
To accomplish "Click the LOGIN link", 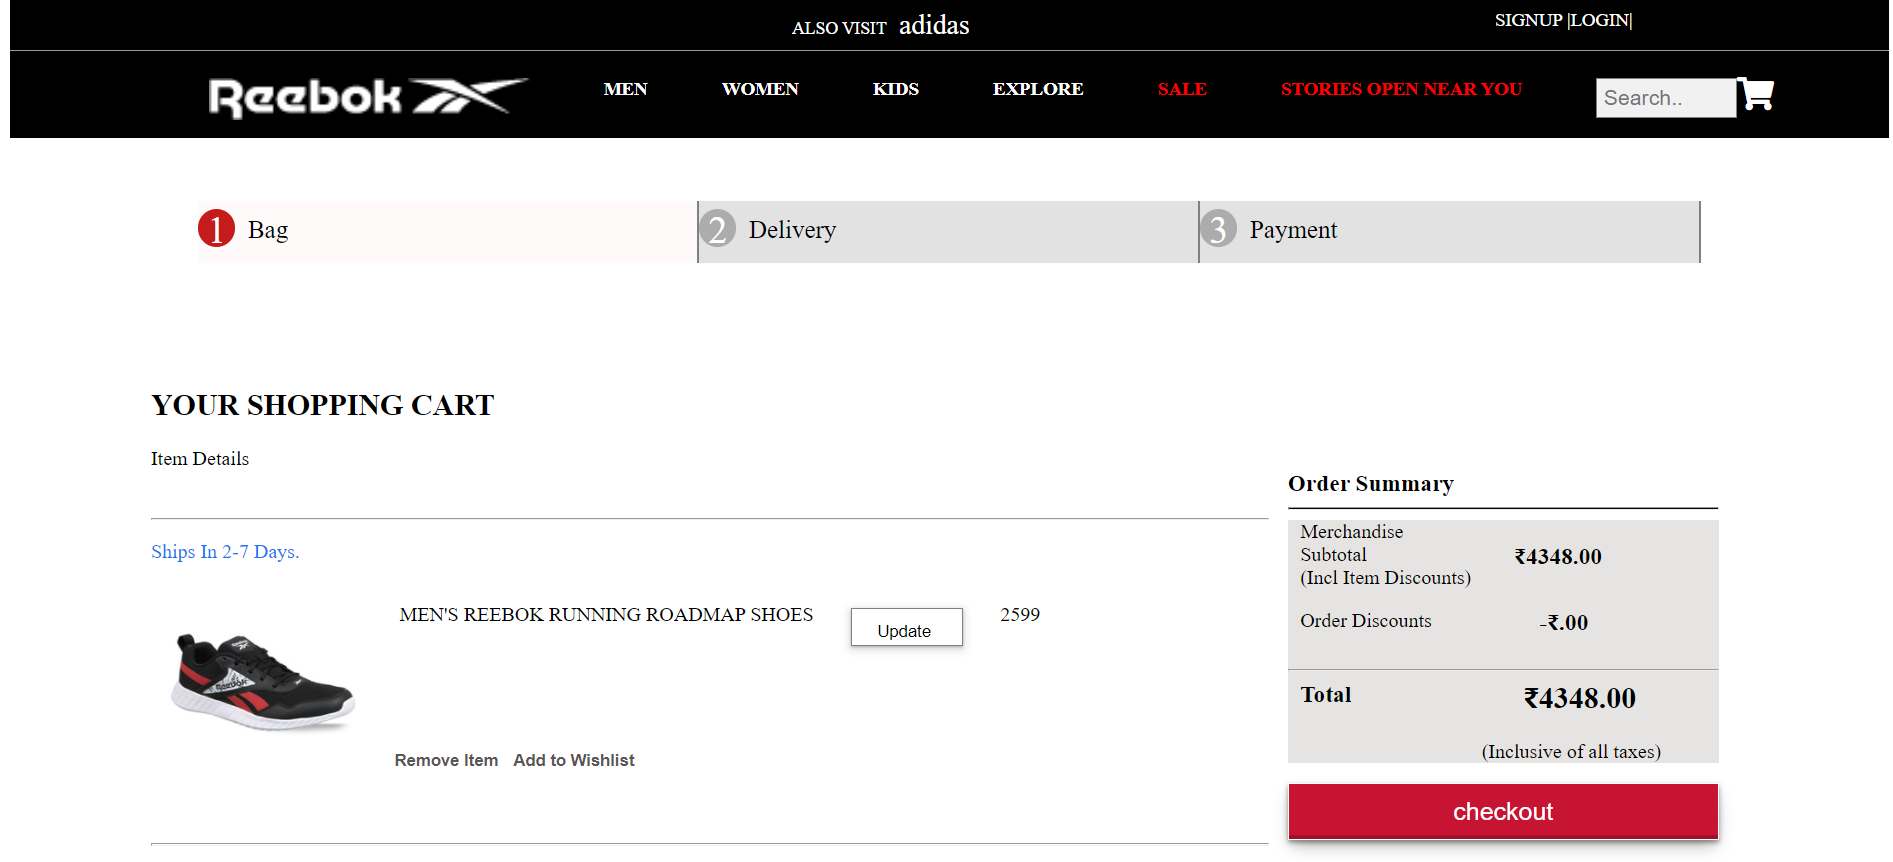I will 1600,20.
